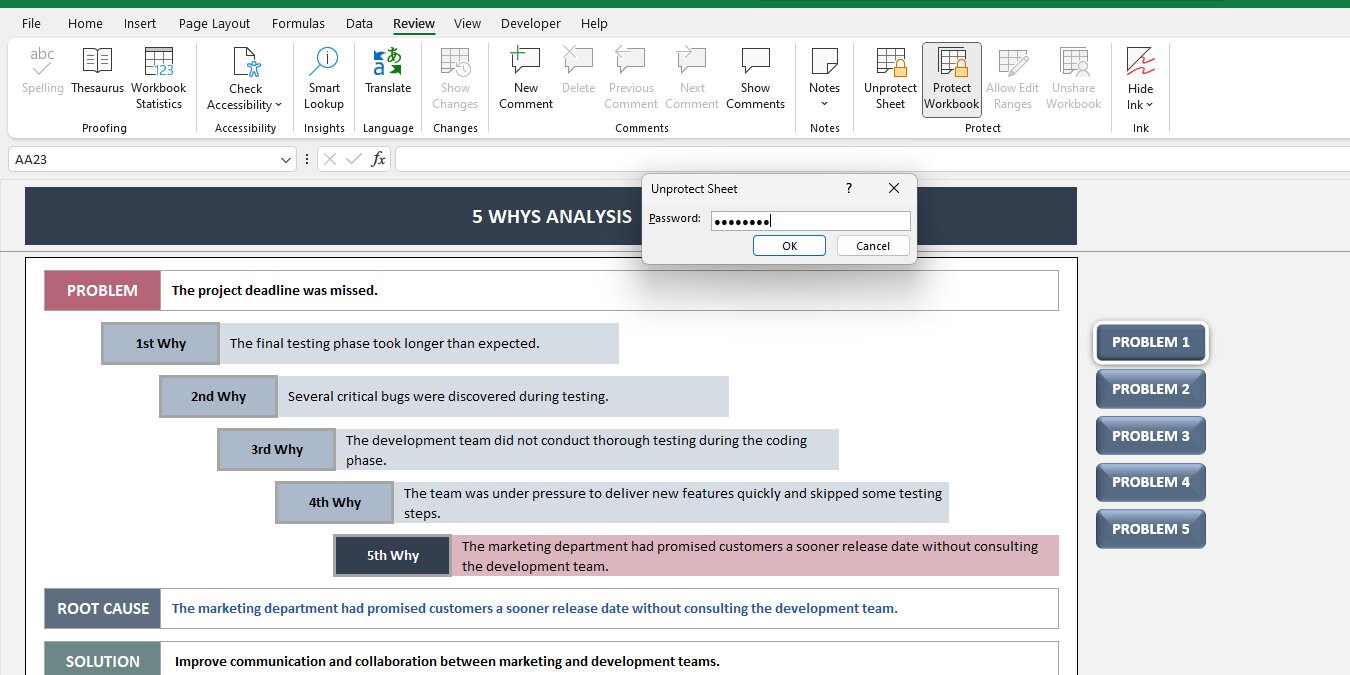Viewport: 1350px width, 675px height.
Task: Open the Help tab
Action: (x=594, y=23)
